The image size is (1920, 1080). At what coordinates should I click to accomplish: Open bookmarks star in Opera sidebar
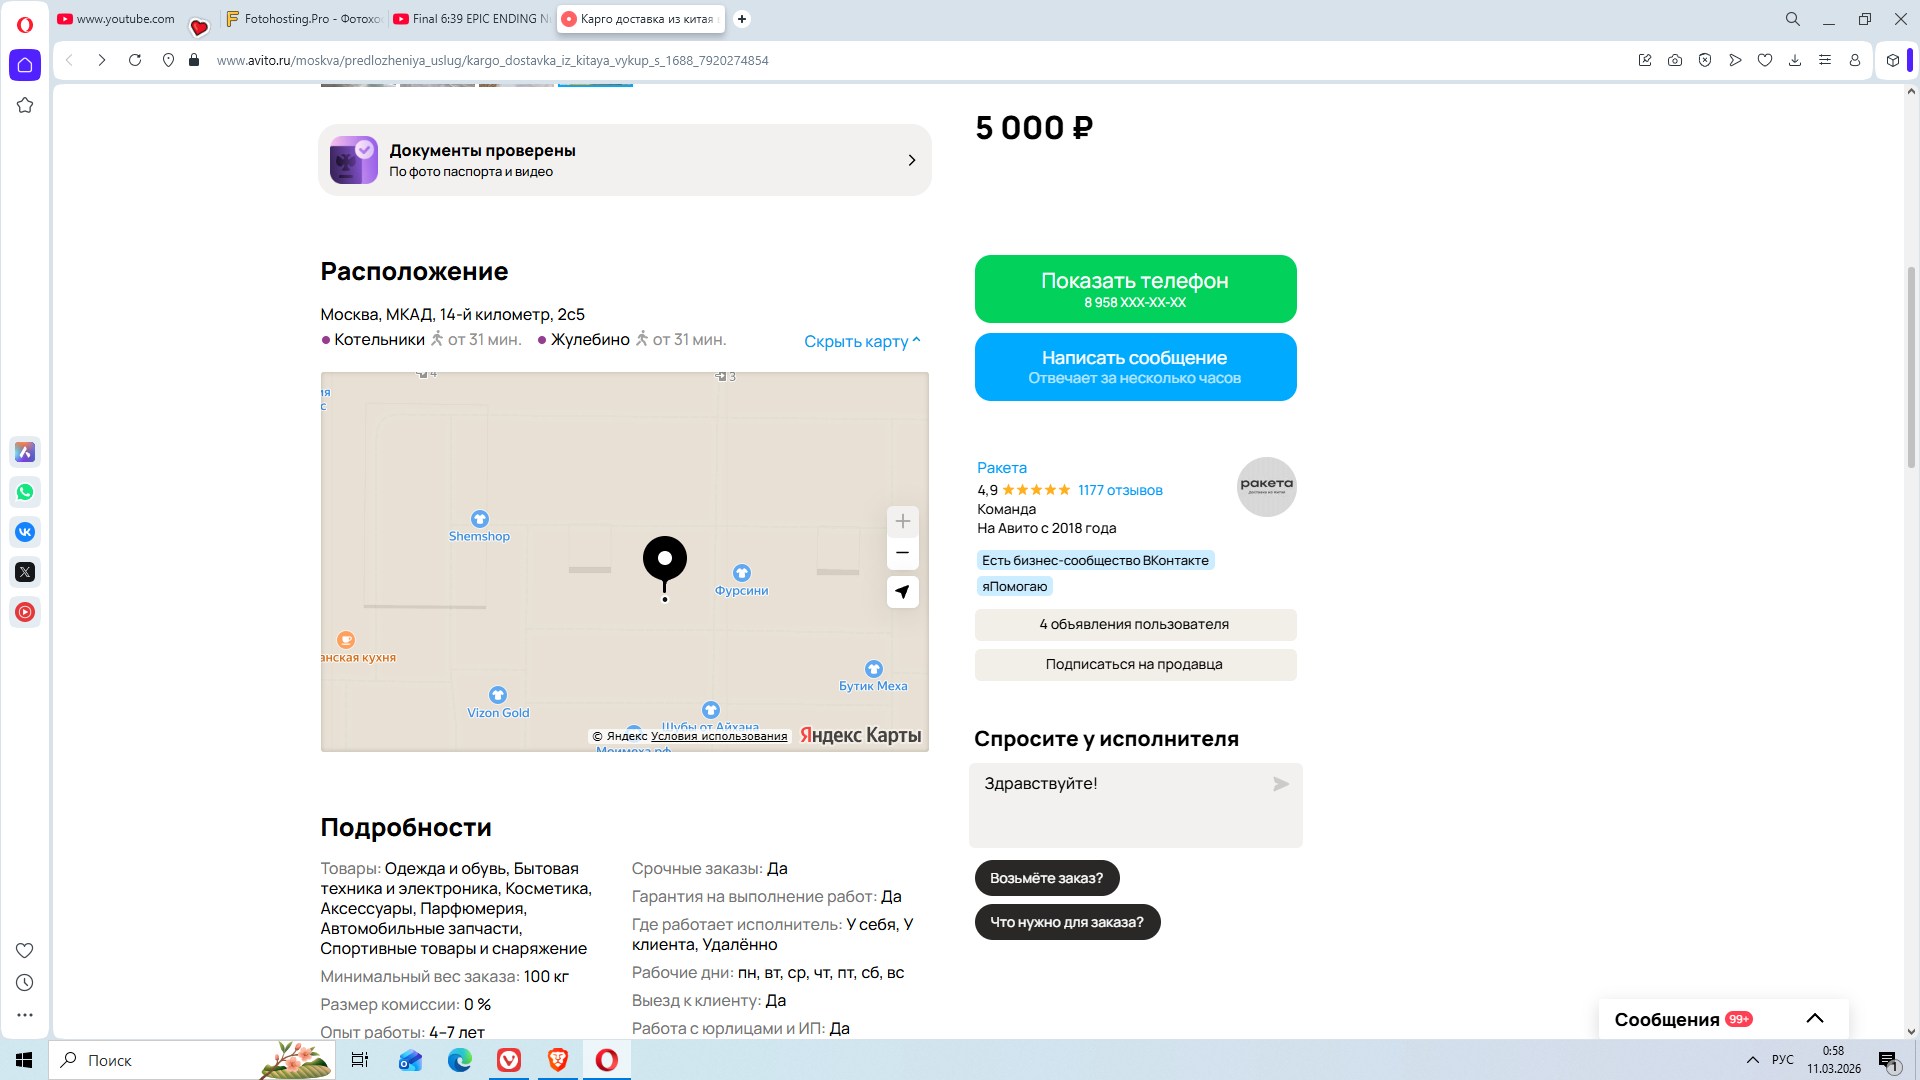(25, 105)
